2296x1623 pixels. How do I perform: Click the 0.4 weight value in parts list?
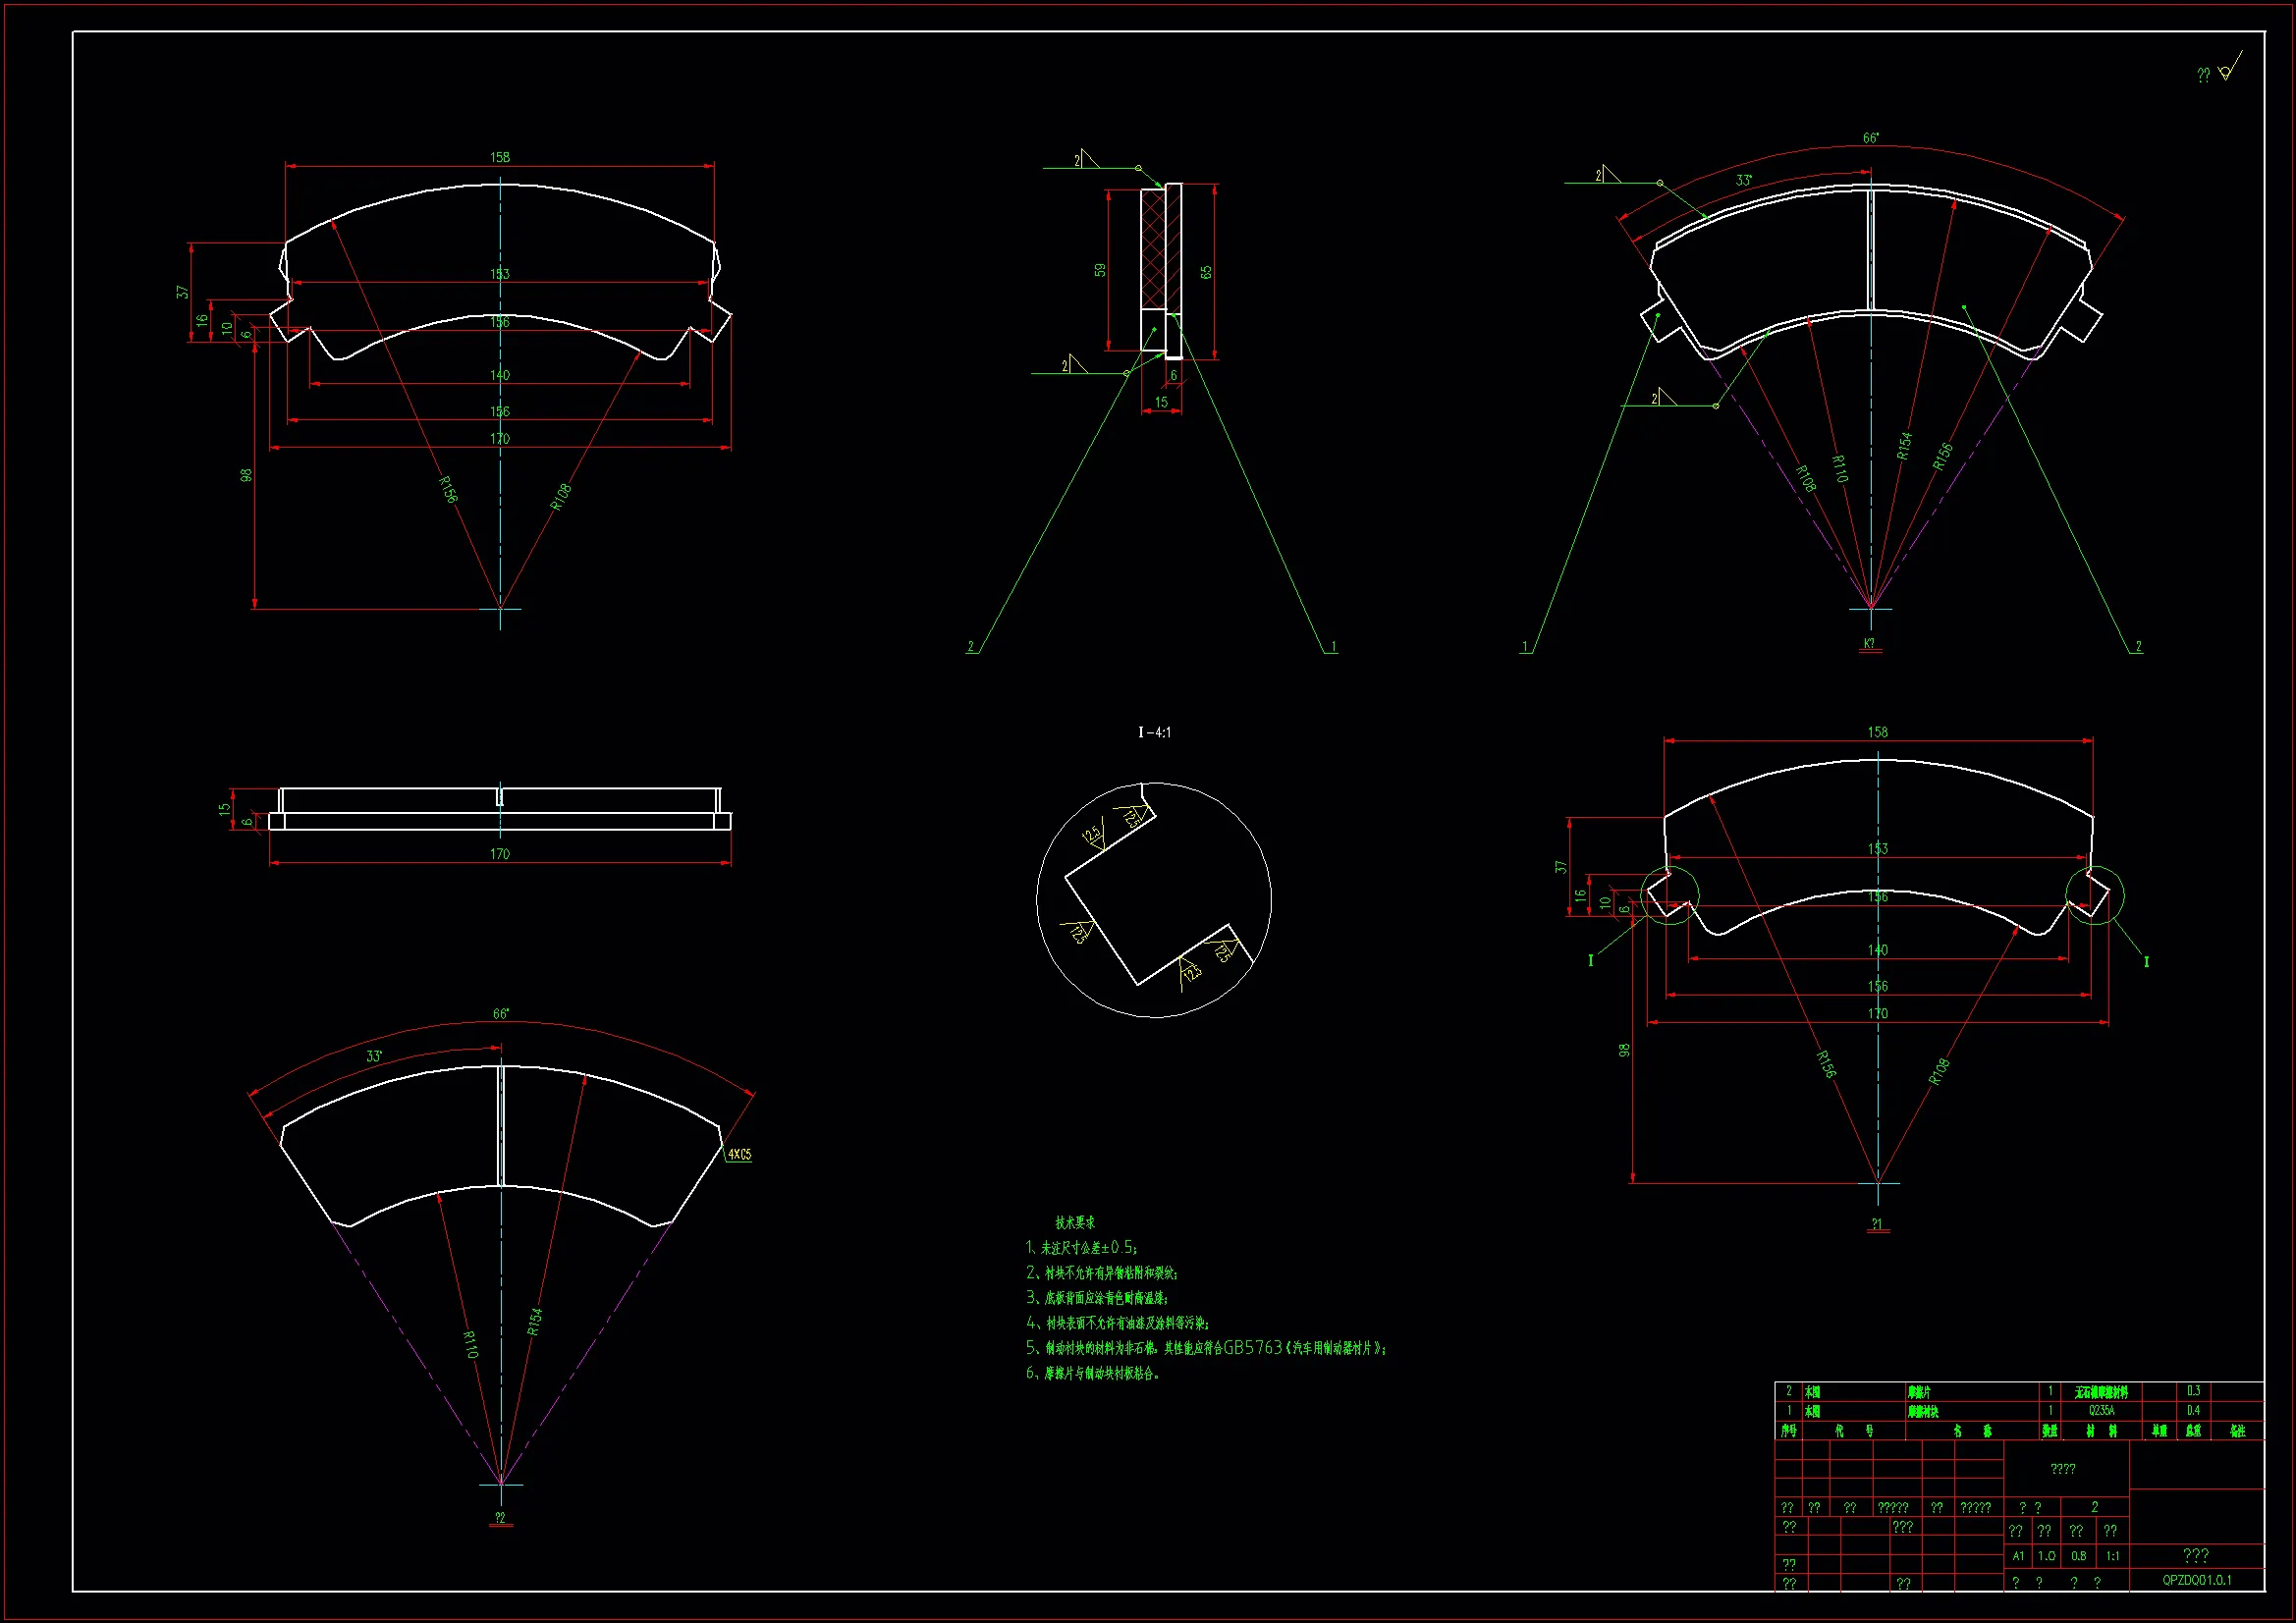[x=2193, y=1411]
